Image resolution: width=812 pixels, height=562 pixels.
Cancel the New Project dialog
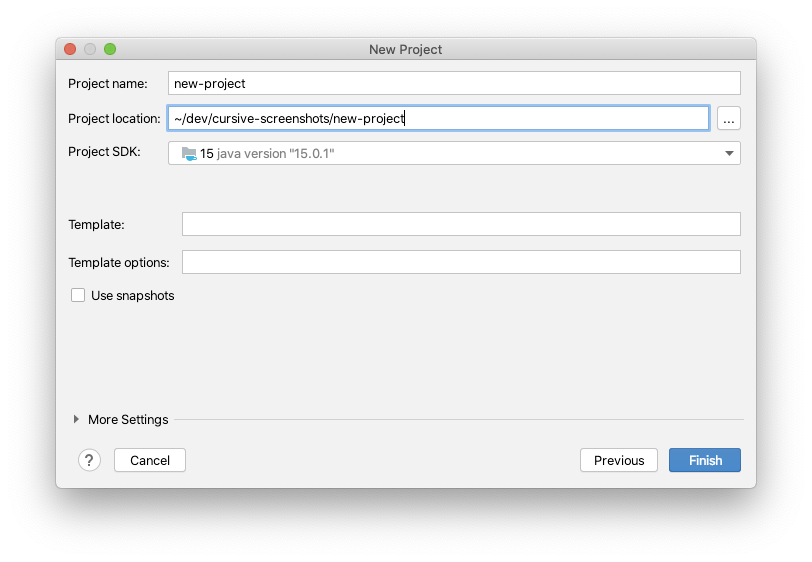[150, 460]
